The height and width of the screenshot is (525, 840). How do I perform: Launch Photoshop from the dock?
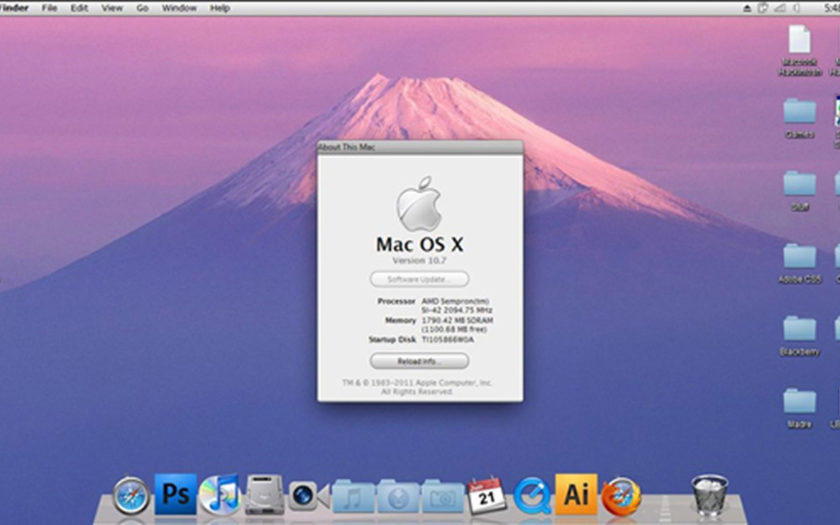175,495
